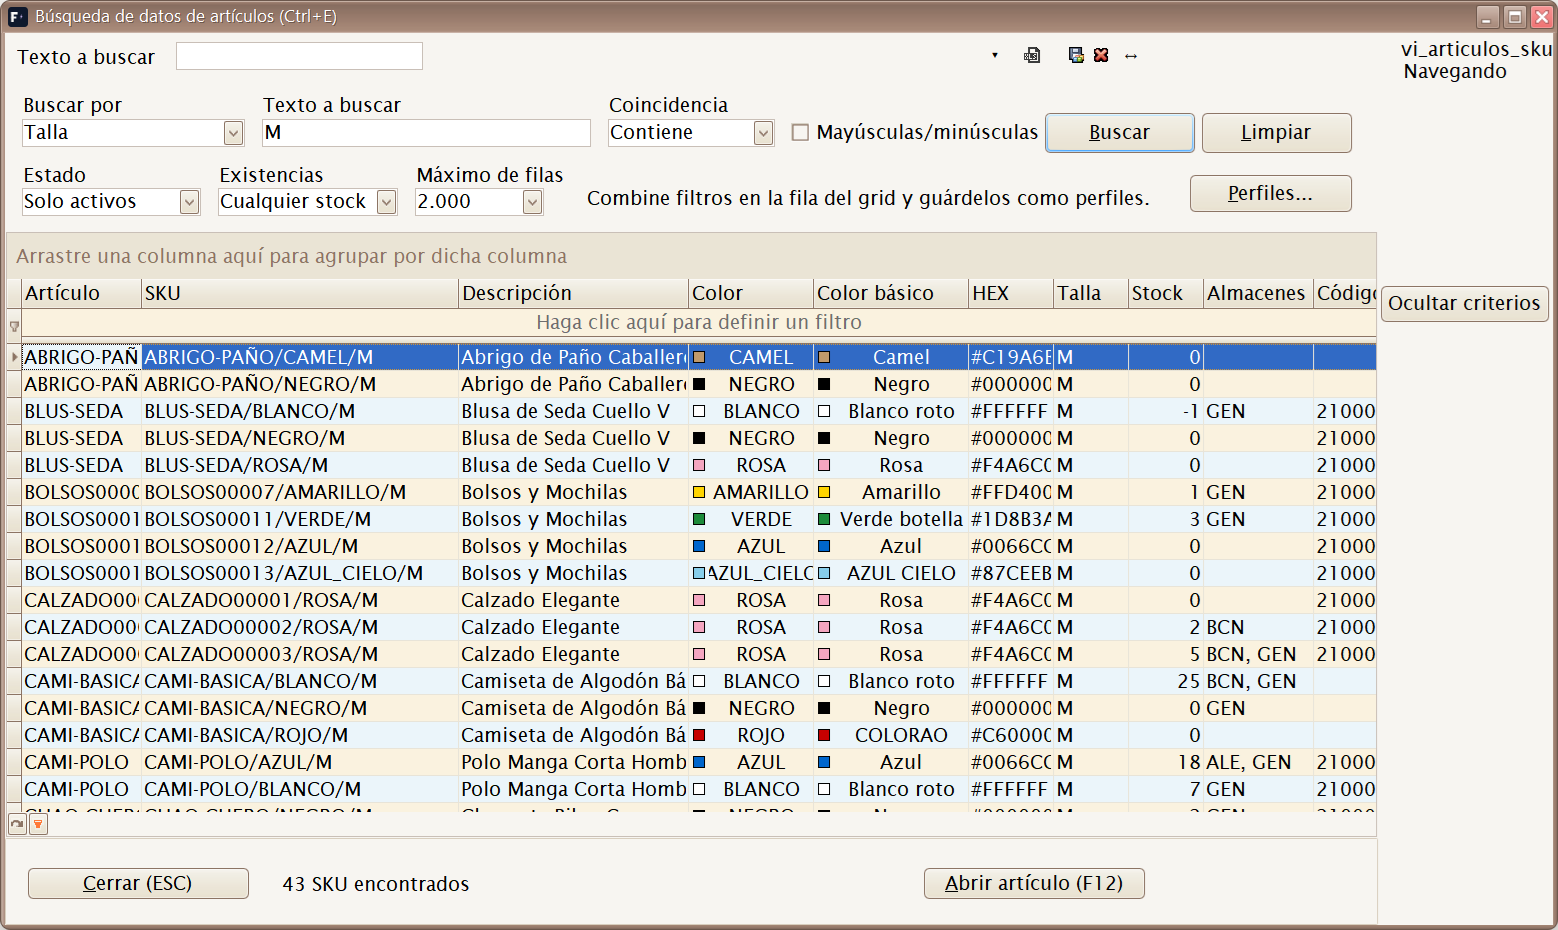Sort by SKU column header
This screenshot has height=930, width=1558.
point(299,293)
